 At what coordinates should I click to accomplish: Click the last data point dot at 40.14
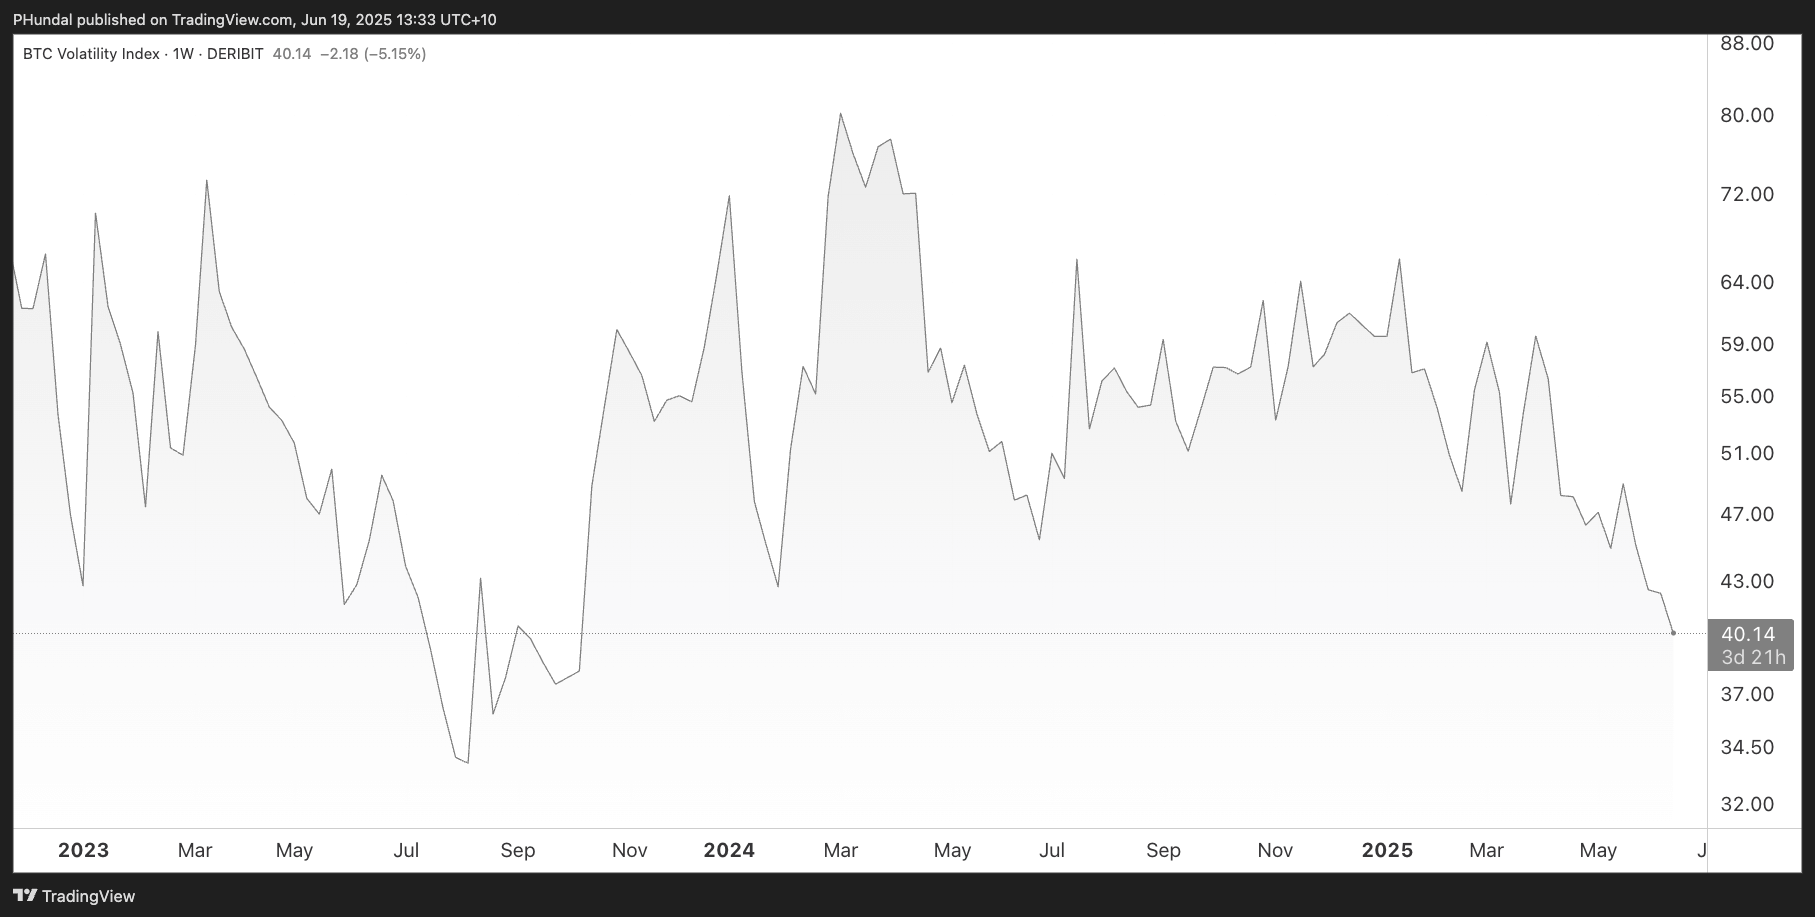coord(1673,633)
